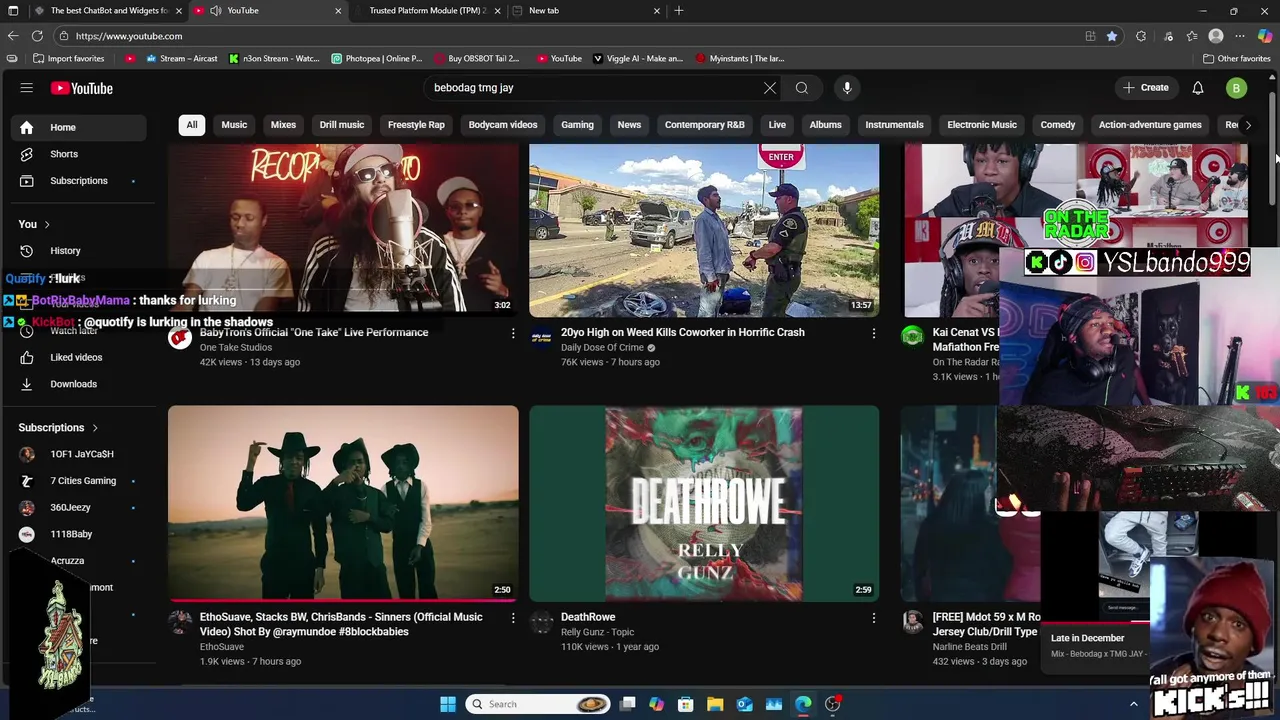Select the Music filter chip
The height and width of the screenshot is (720, 1280).
pos(234,125)
